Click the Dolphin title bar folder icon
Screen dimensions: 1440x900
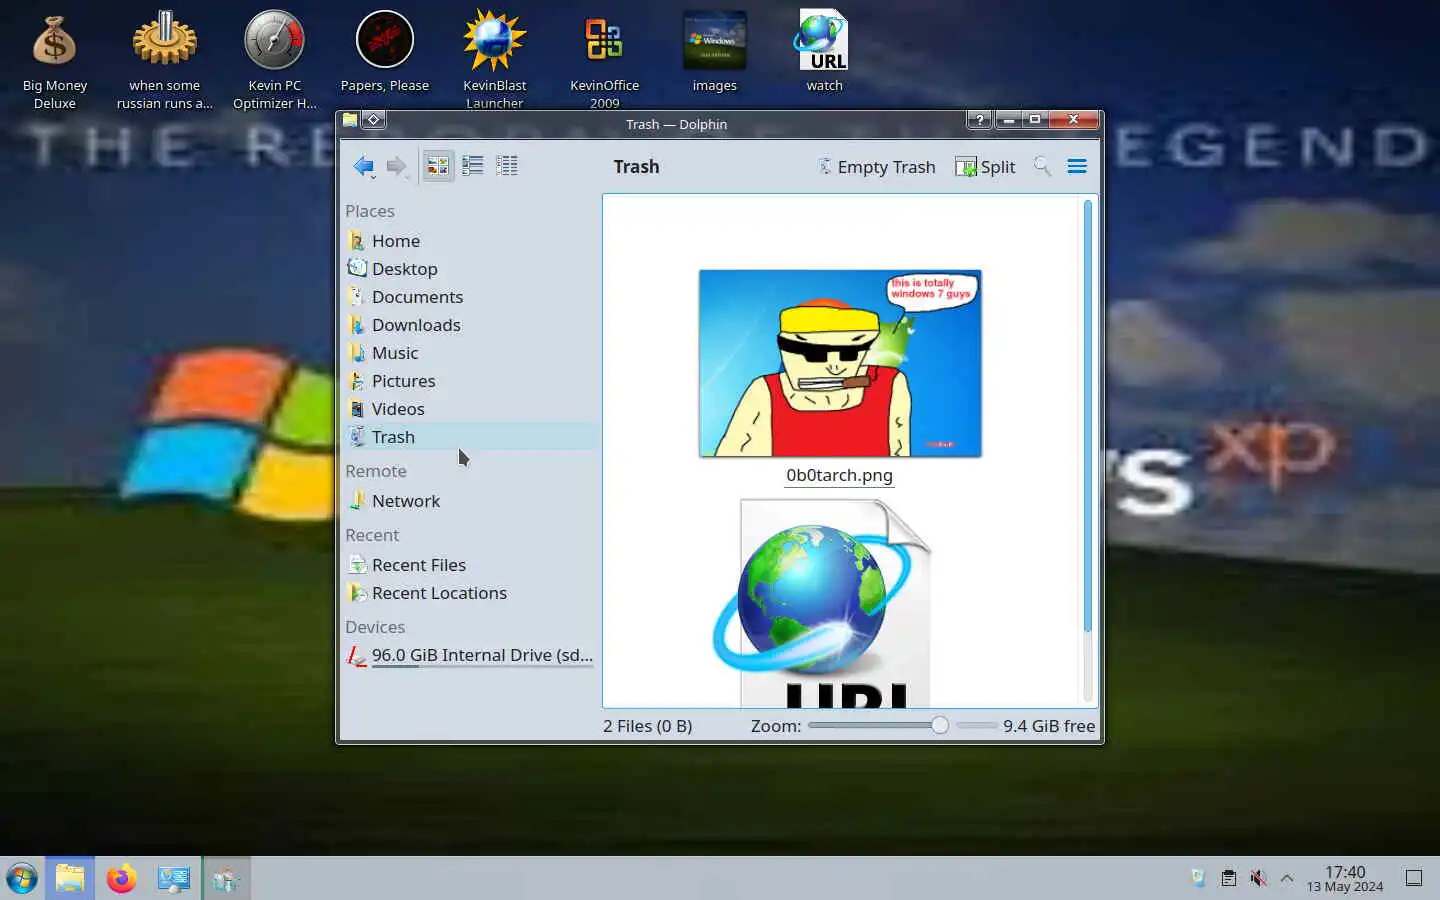(x=350, y=120)
